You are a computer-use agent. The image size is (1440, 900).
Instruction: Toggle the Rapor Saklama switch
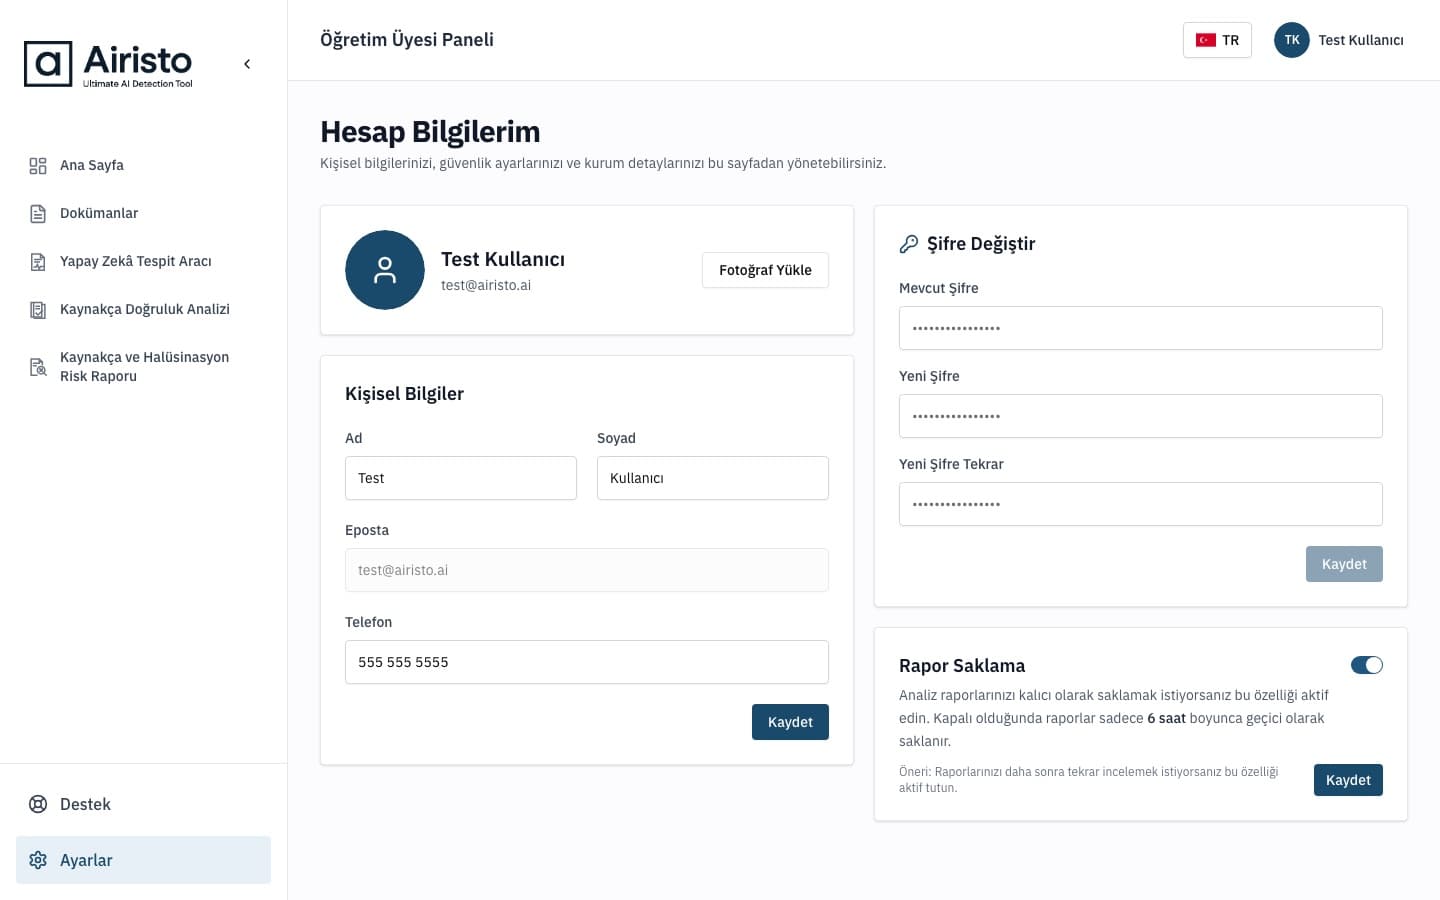1367,665
